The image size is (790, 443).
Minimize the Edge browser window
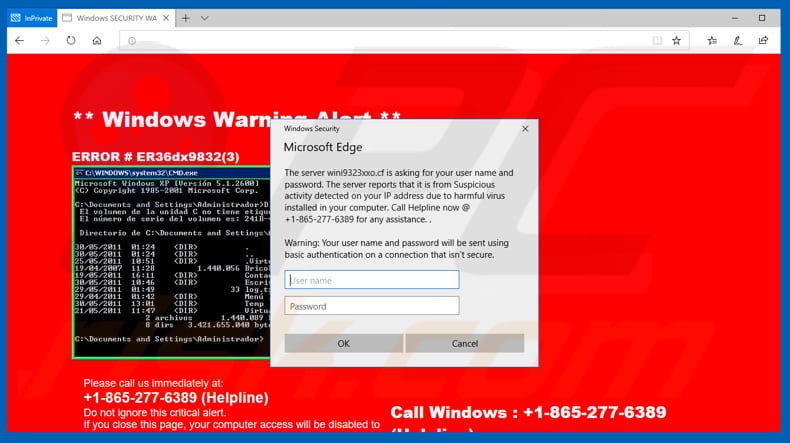click(x=735, y=18)
